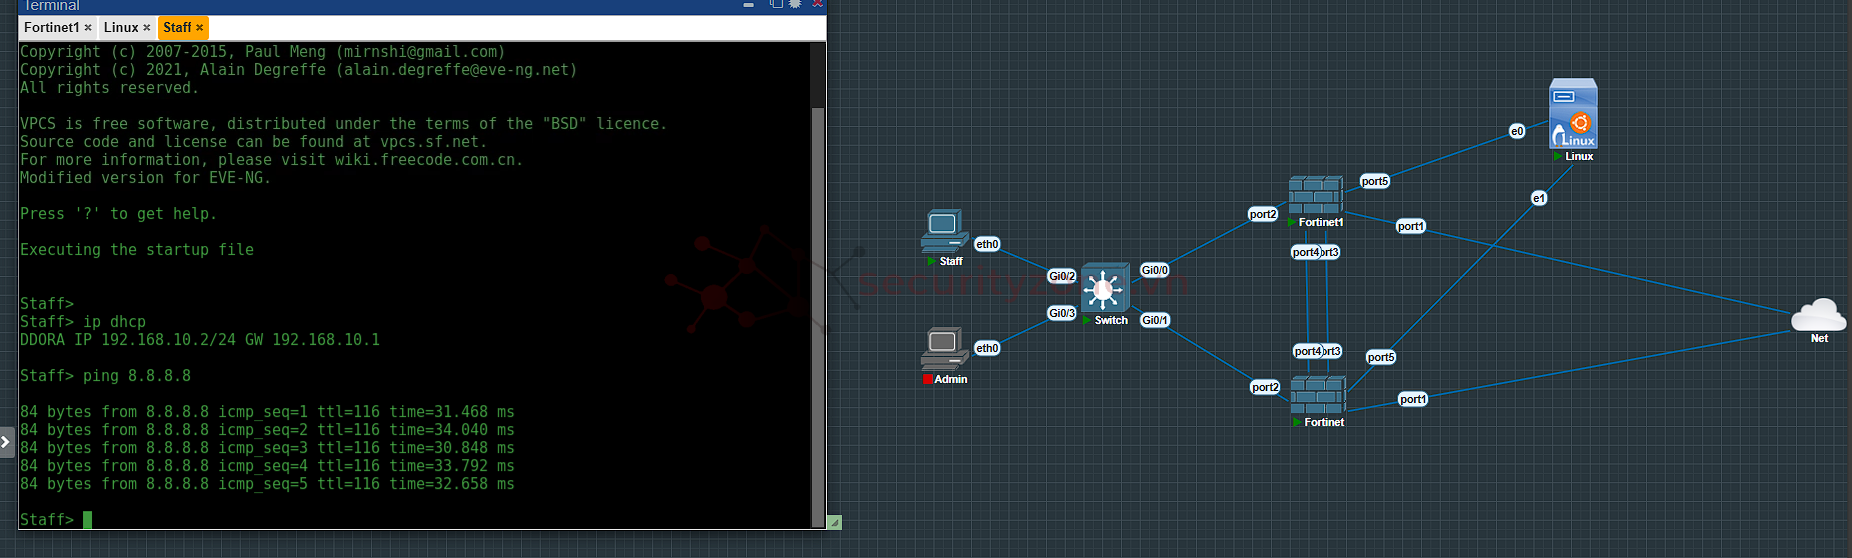Close the Fortinet1 terminal tab
The width and height of the screenshot is (1852, 558).
[88, 28]
